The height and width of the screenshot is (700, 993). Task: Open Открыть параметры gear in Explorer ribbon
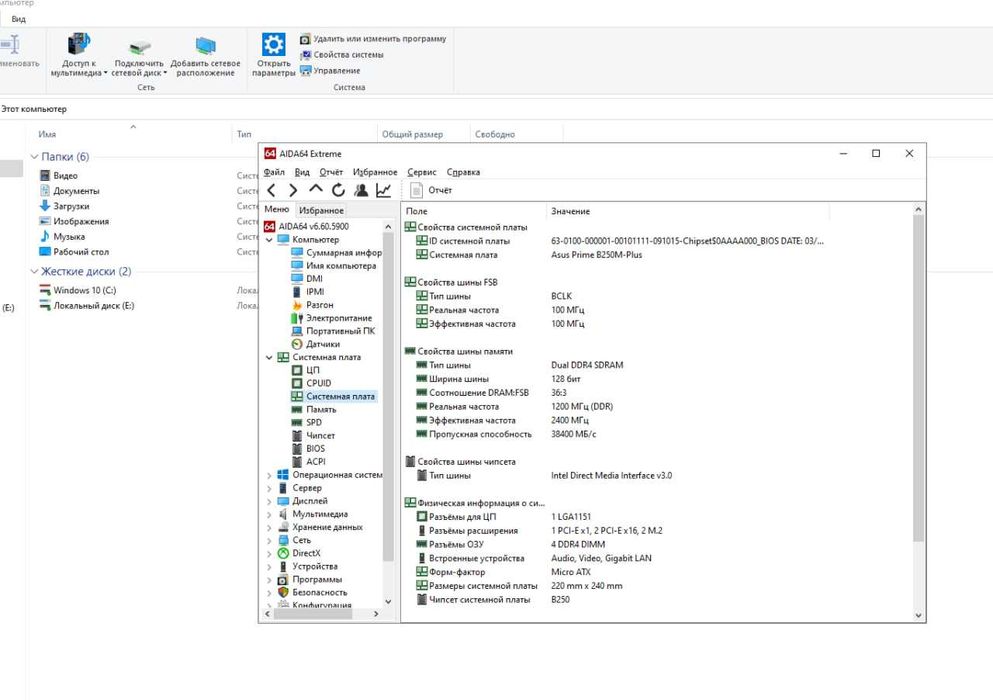[x=274, y=55]
